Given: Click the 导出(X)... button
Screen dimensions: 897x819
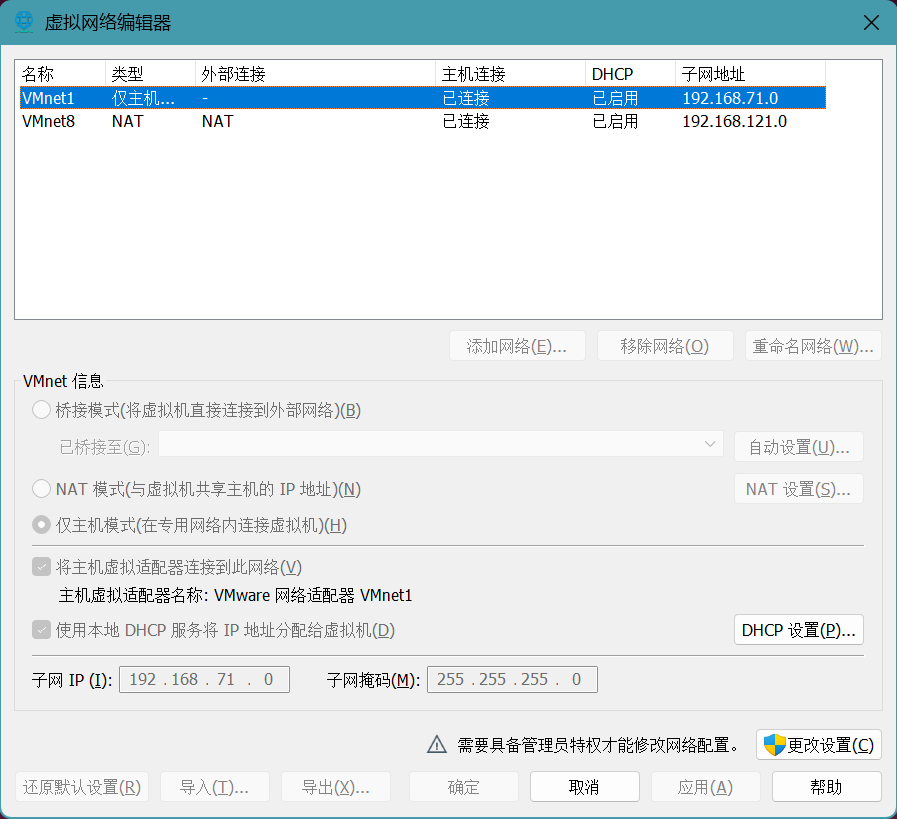Looking at the screenshot, I should 336,787.
